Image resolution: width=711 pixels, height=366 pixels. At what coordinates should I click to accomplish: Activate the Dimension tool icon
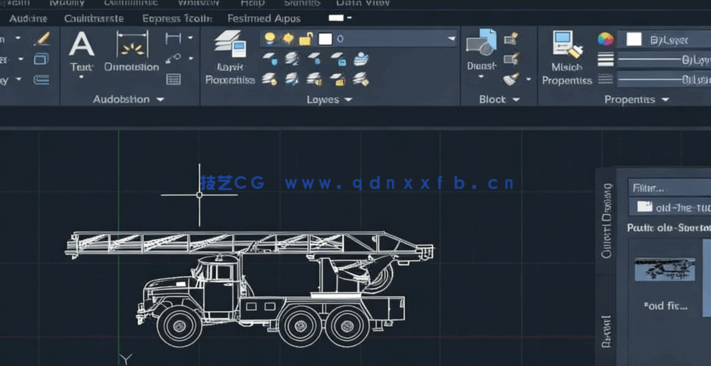(x=132, y=44)
